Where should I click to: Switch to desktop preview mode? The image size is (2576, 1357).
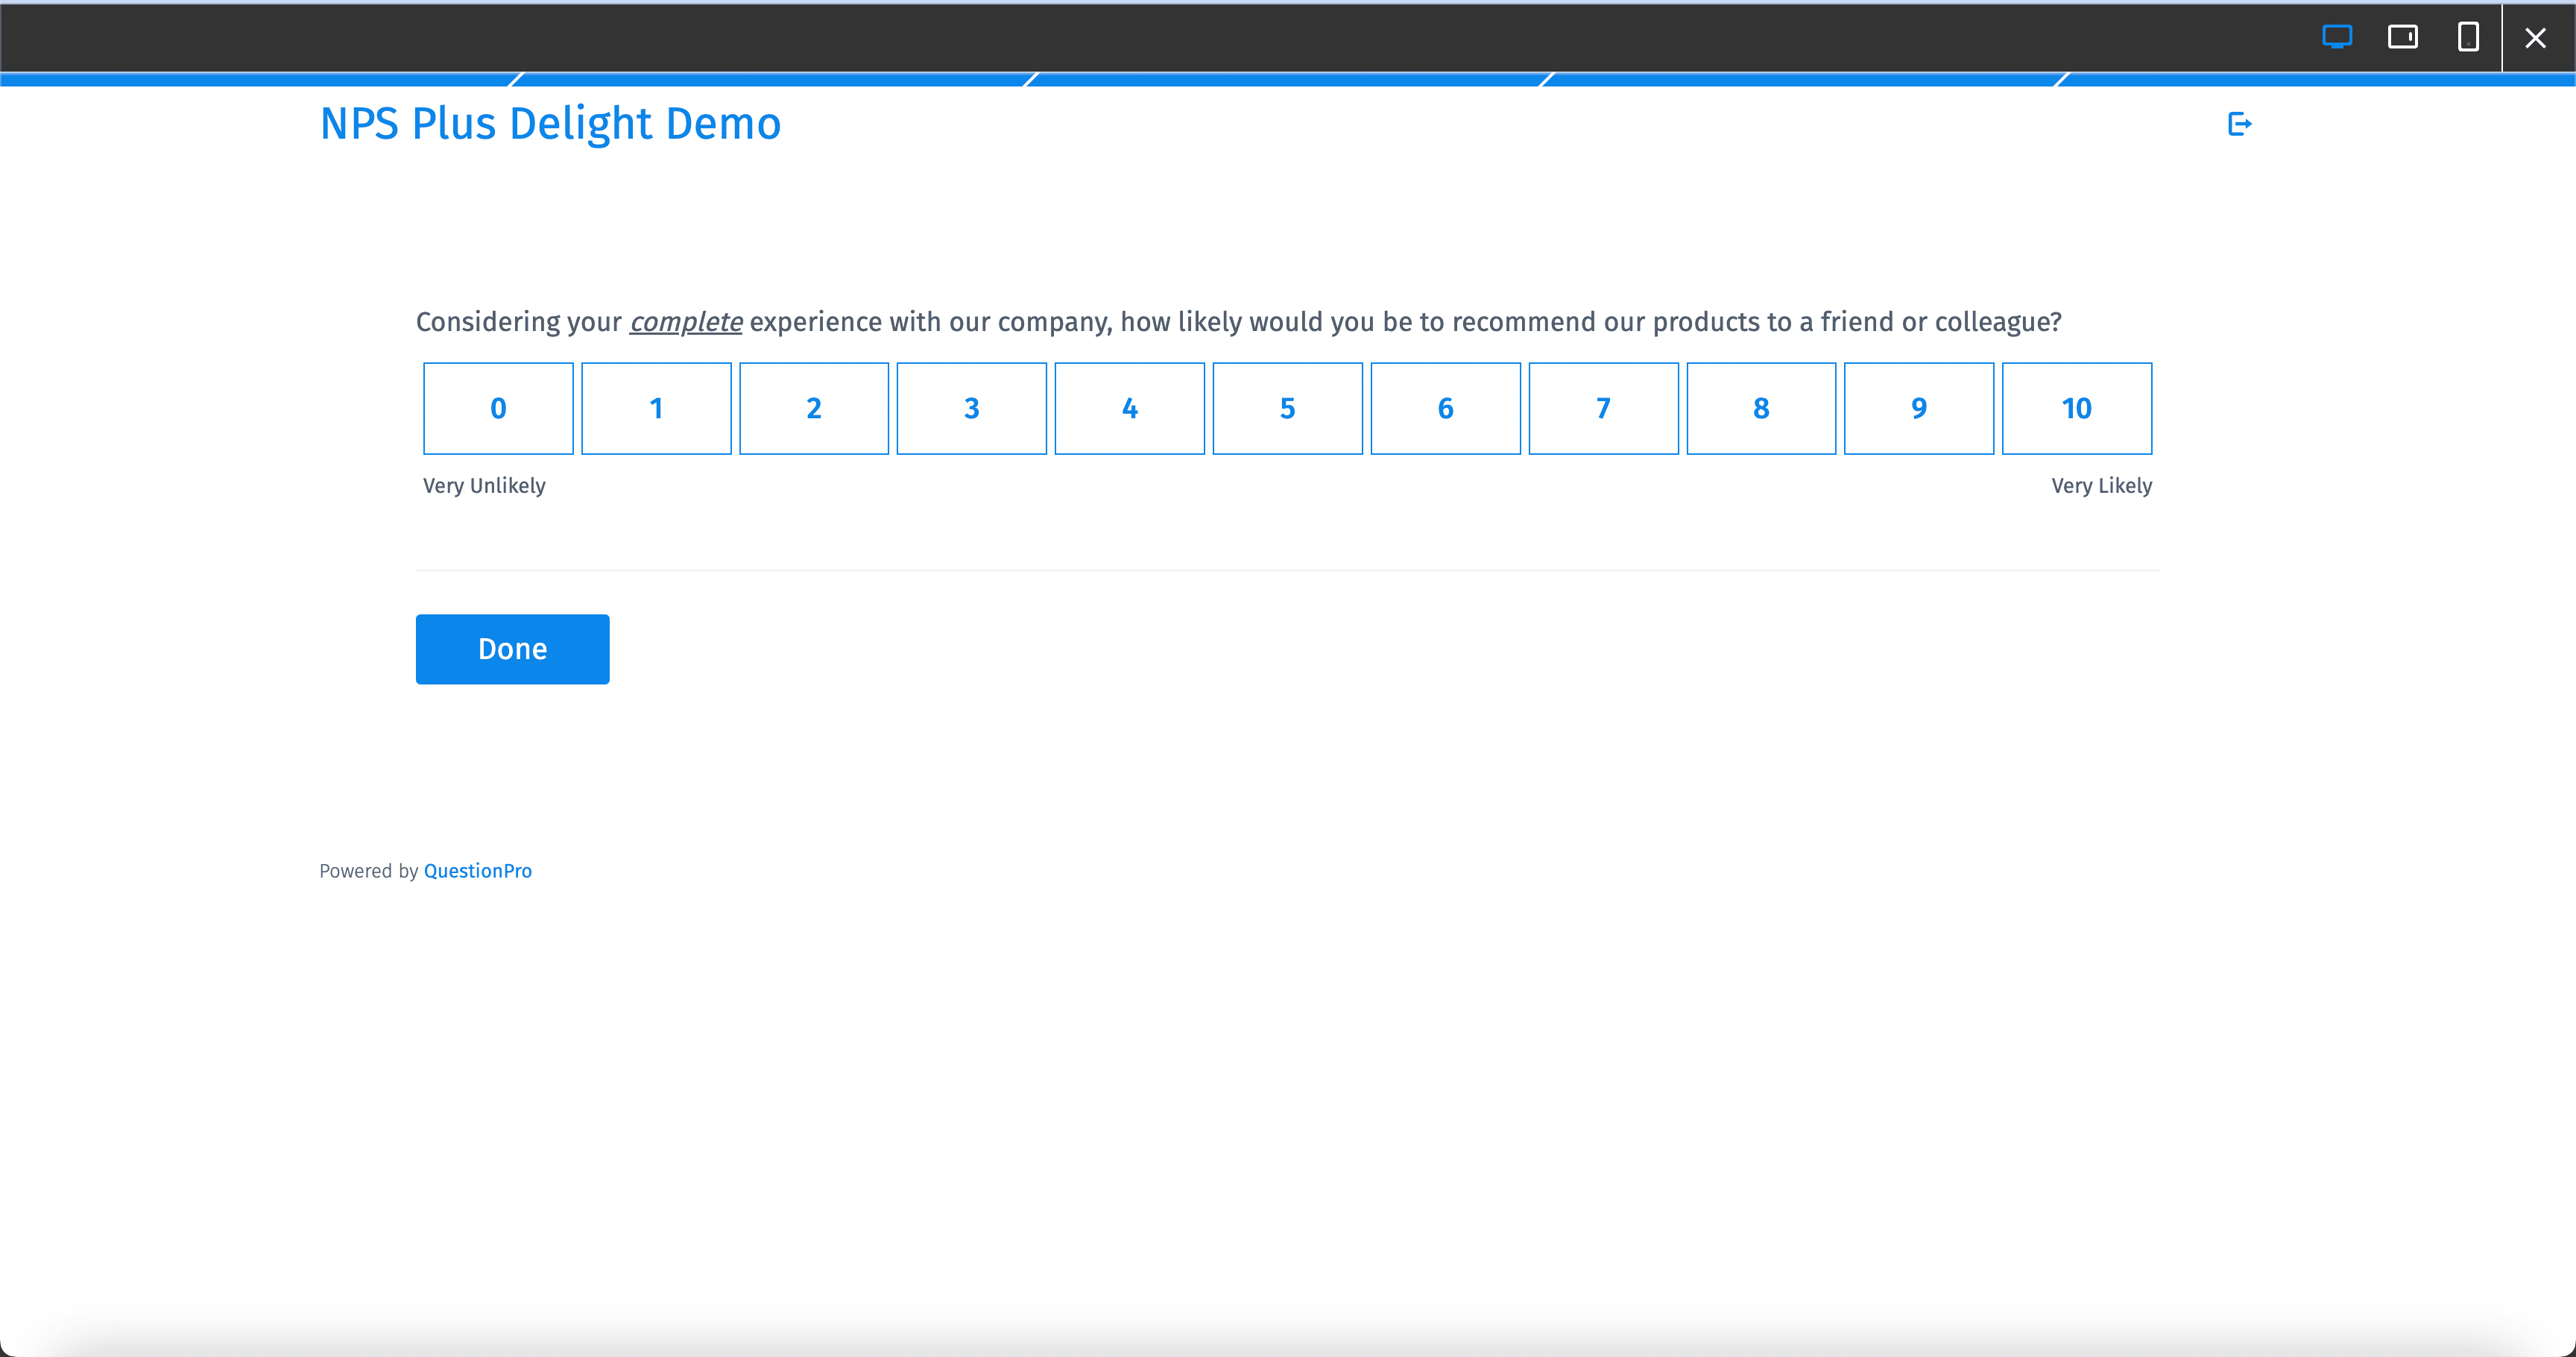tap(2338, 37)
